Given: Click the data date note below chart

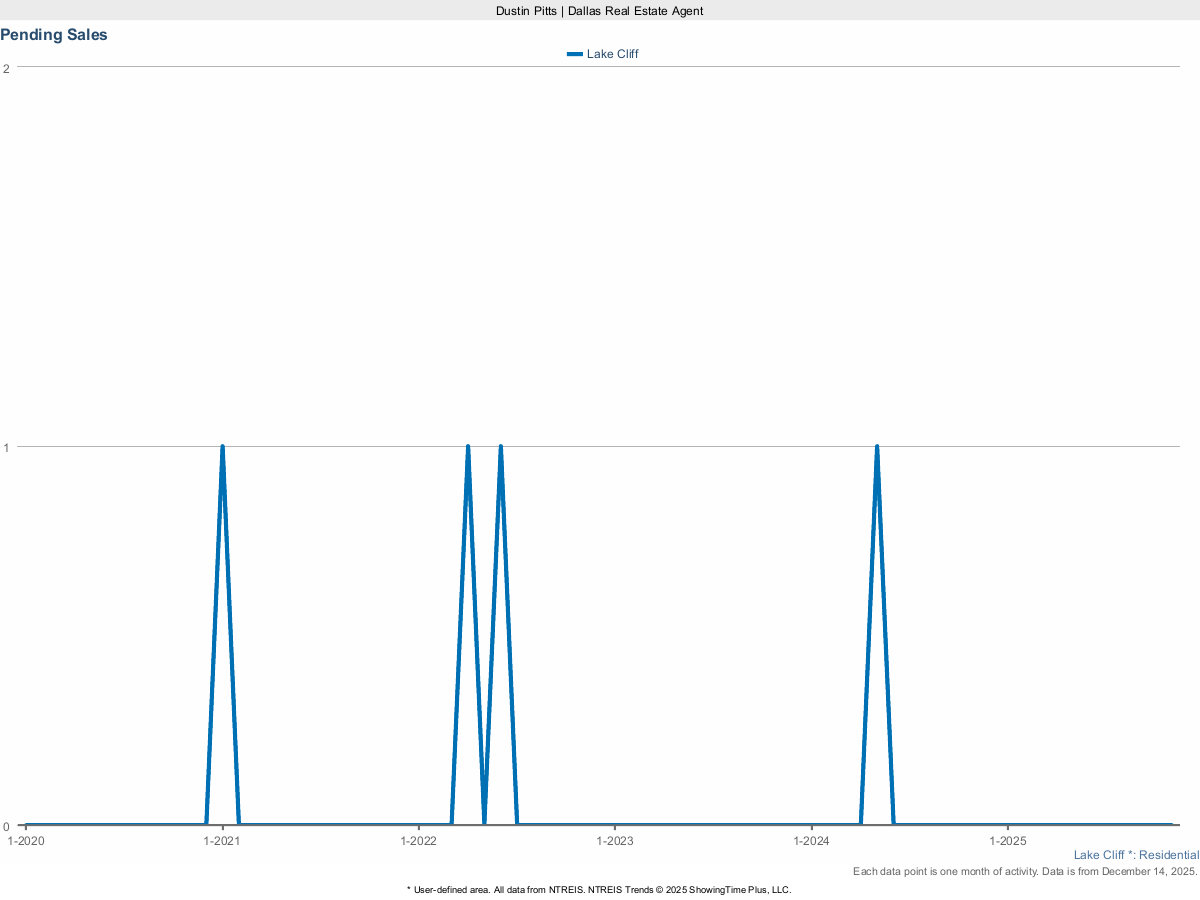Looking at the screenshot, I should (x=1025, y=872).
